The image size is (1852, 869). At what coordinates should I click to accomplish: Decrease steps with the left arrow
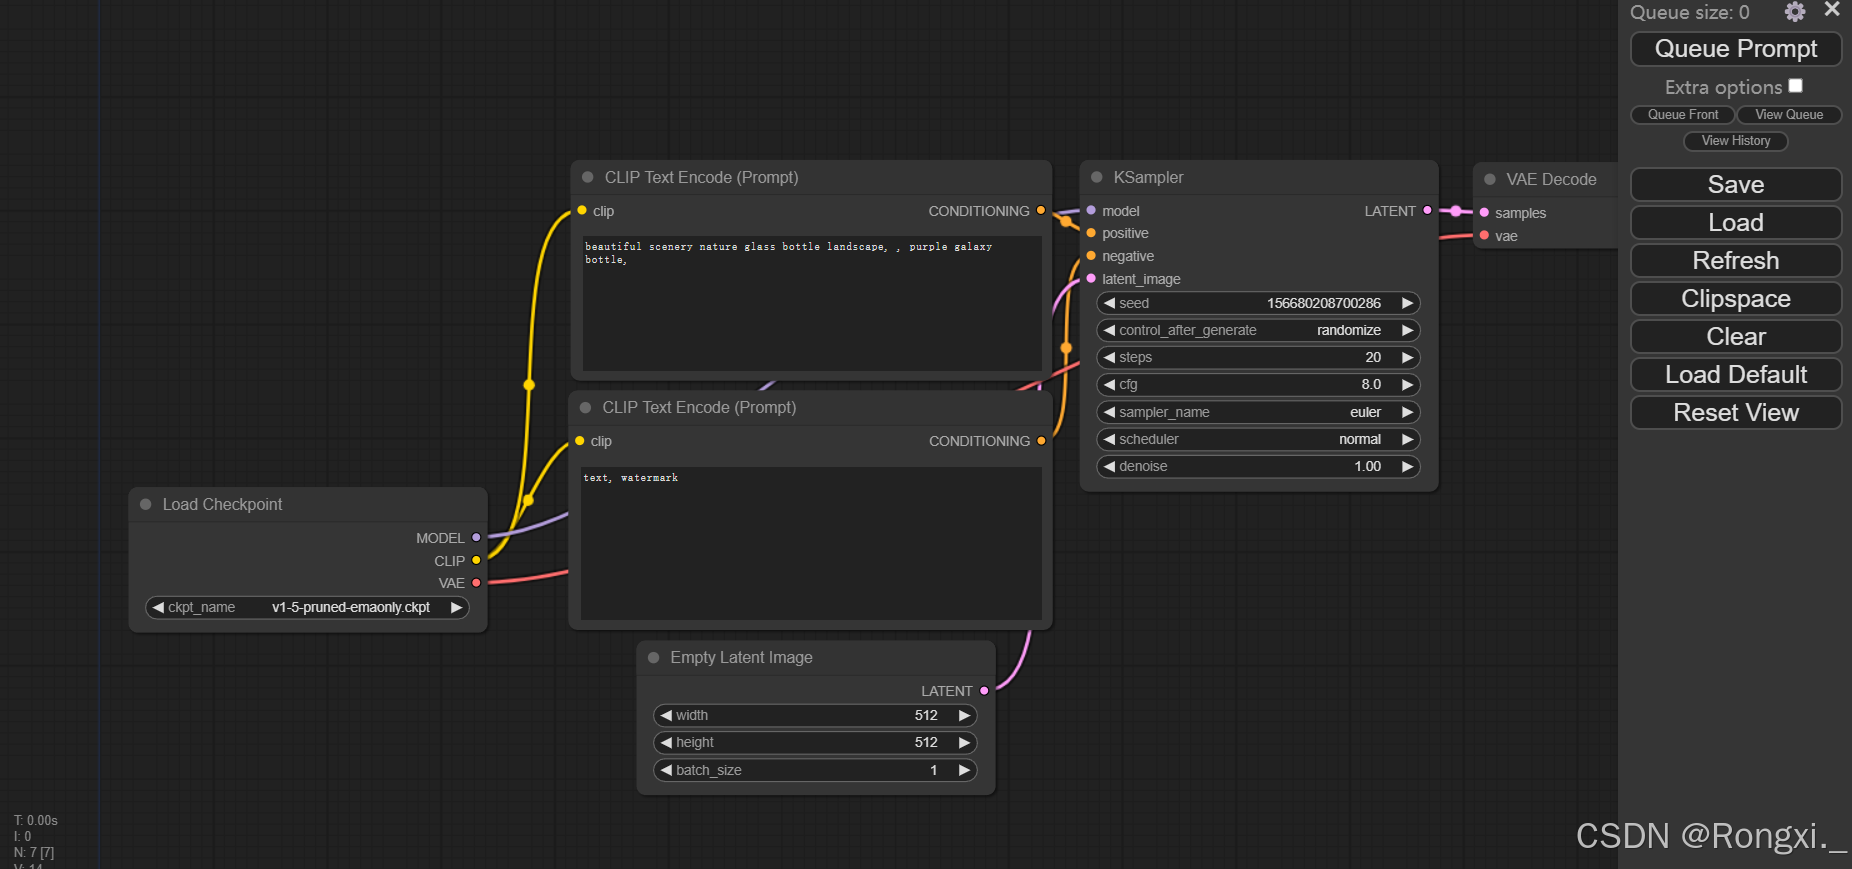pyautogui.click(x=1109, y=357)
